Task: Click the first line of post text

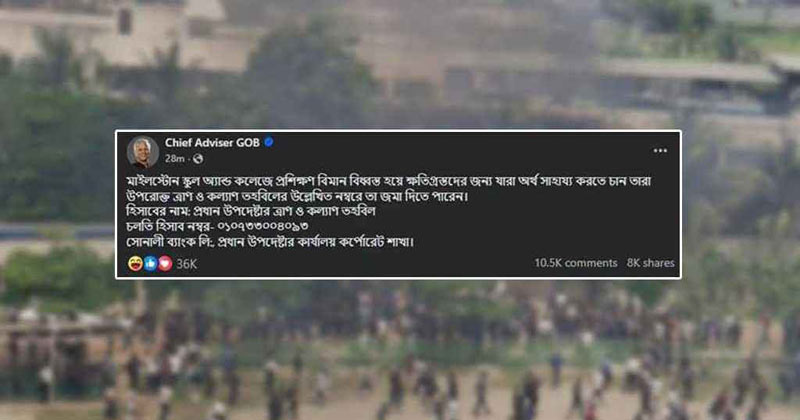Action: coord(389,181)
